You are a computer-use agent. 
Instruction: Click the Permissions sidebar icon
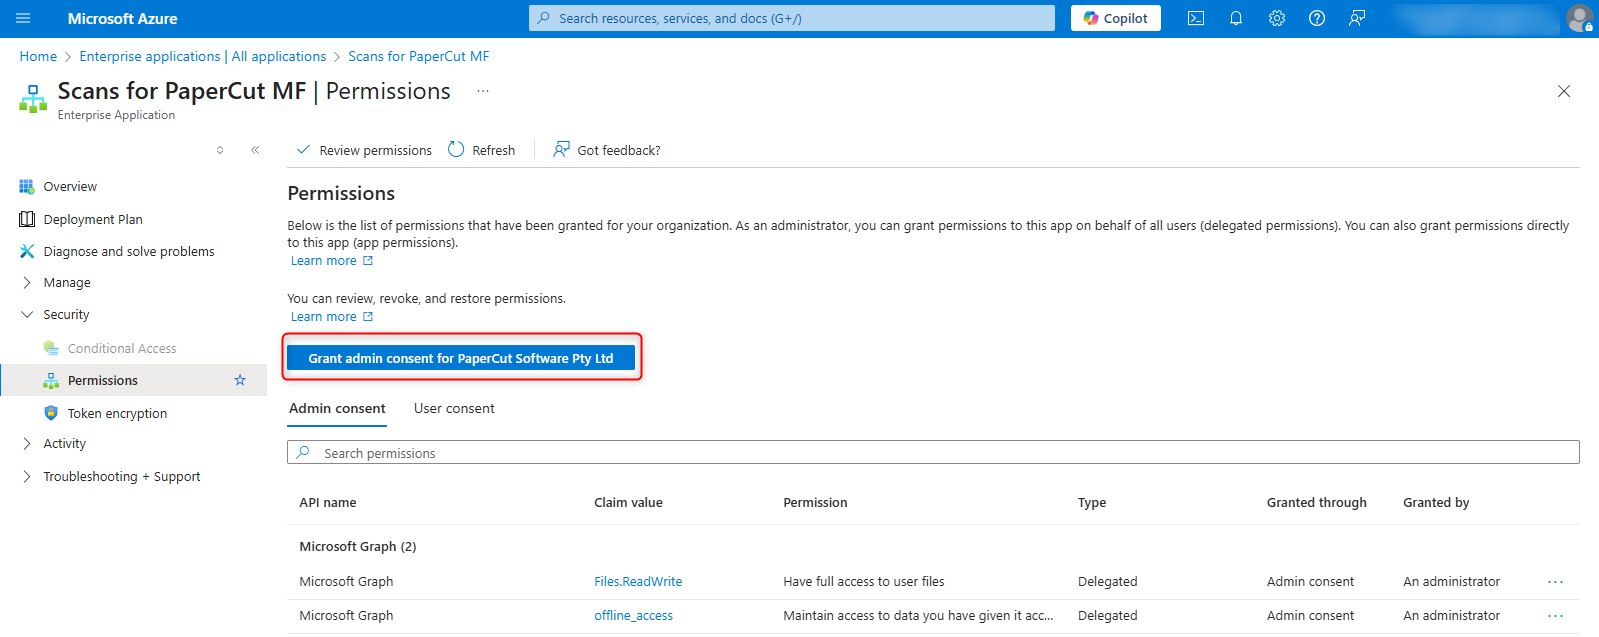tap(51, 380)
